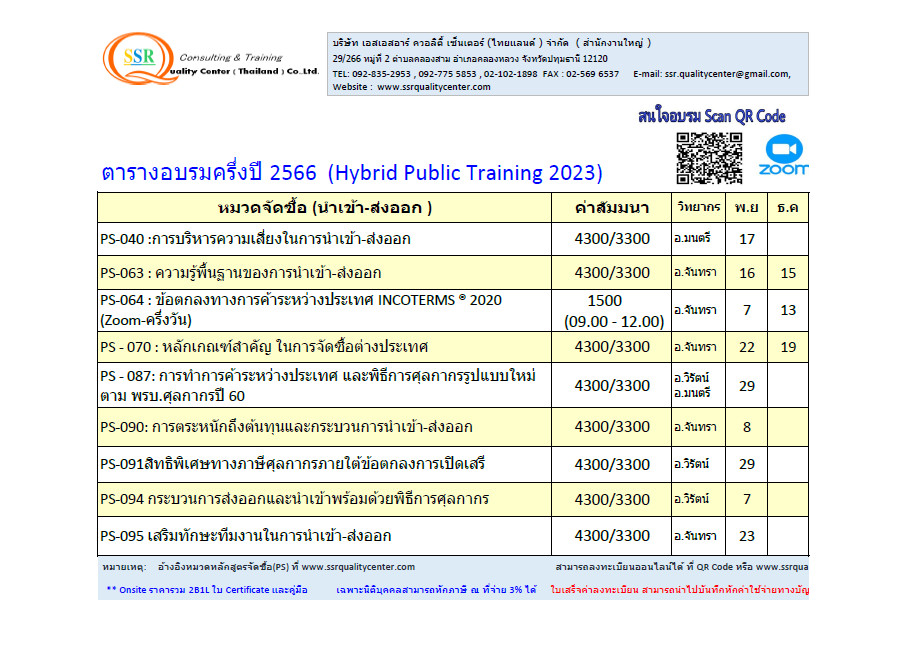Image resolution: width=905 pixels, height=645 pixels.
Task: Click the Zoom camera icon
Action: 784,148
